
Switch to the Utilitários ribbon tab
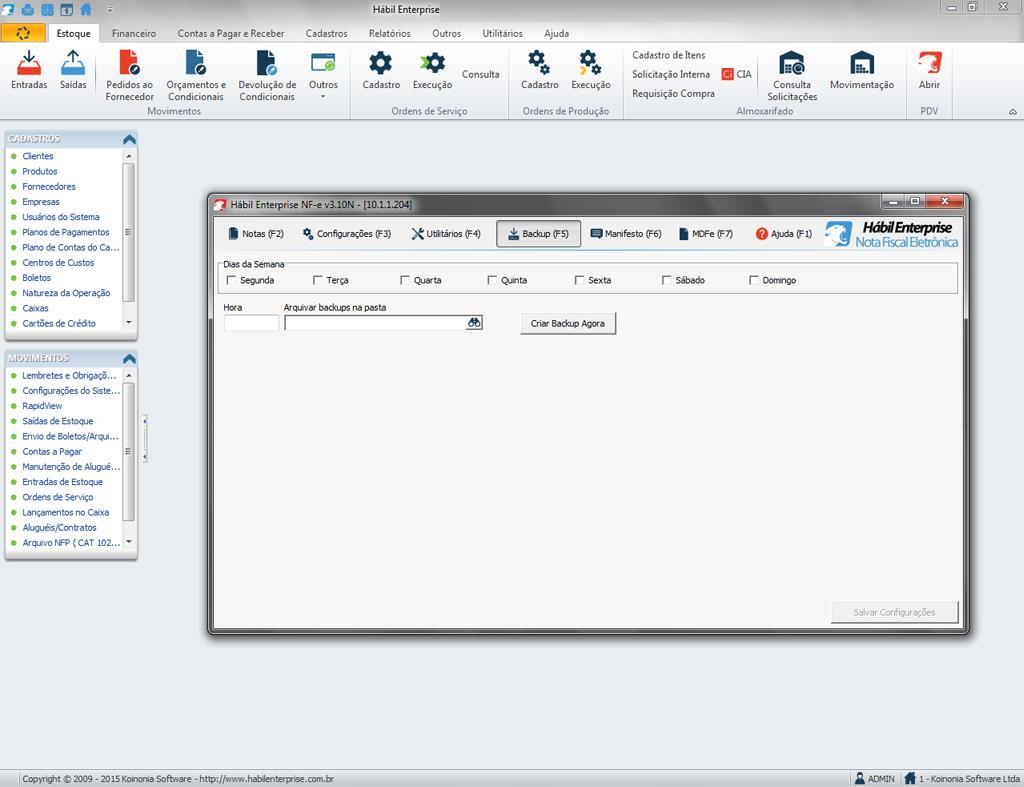pyautogui.click(x=502, y=33)
